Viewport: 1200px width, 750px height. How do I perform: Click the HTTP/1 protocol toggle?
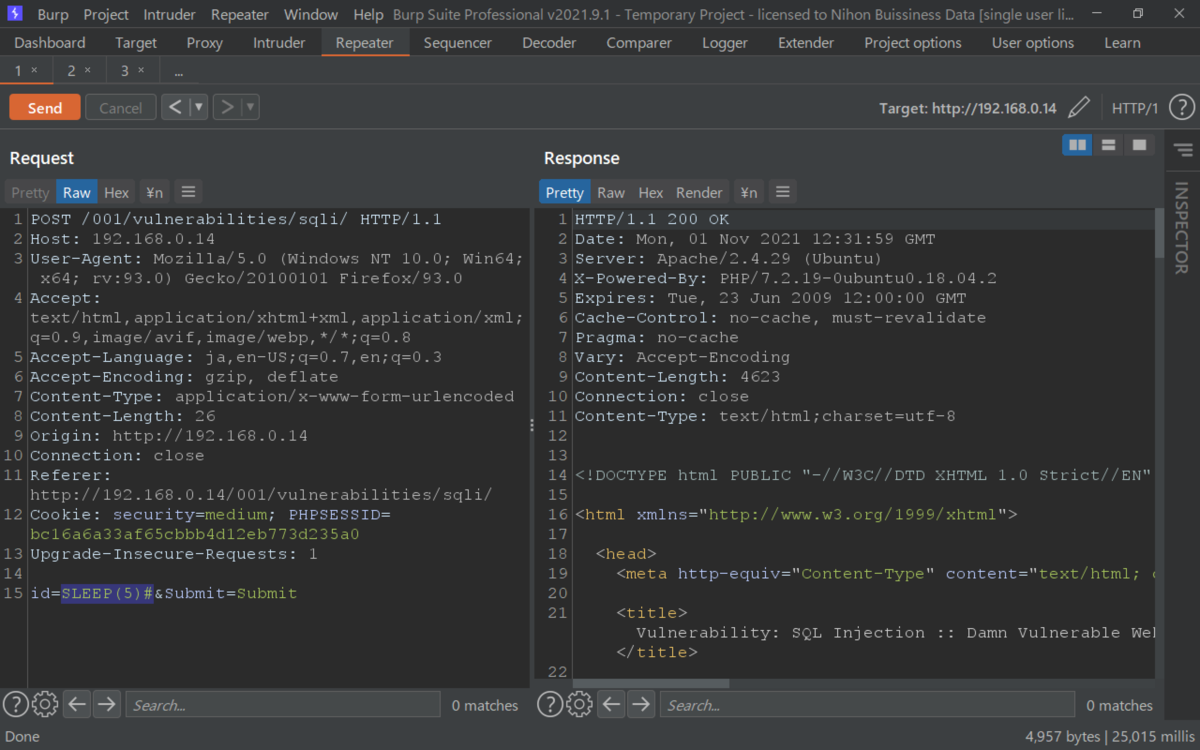click(1135, 108)
